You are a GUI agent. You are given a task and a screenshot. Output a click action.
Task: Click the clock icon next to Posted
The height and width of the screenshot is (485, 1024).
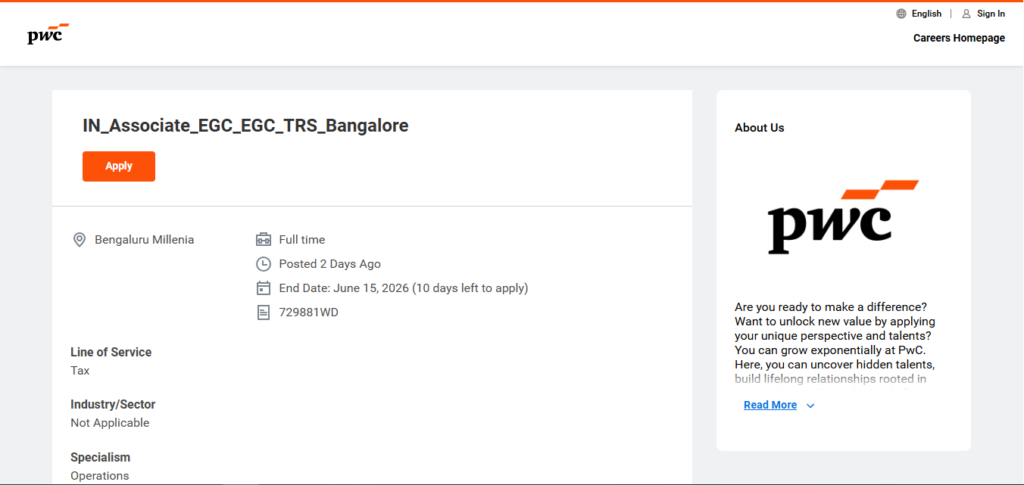pos(263,264)
